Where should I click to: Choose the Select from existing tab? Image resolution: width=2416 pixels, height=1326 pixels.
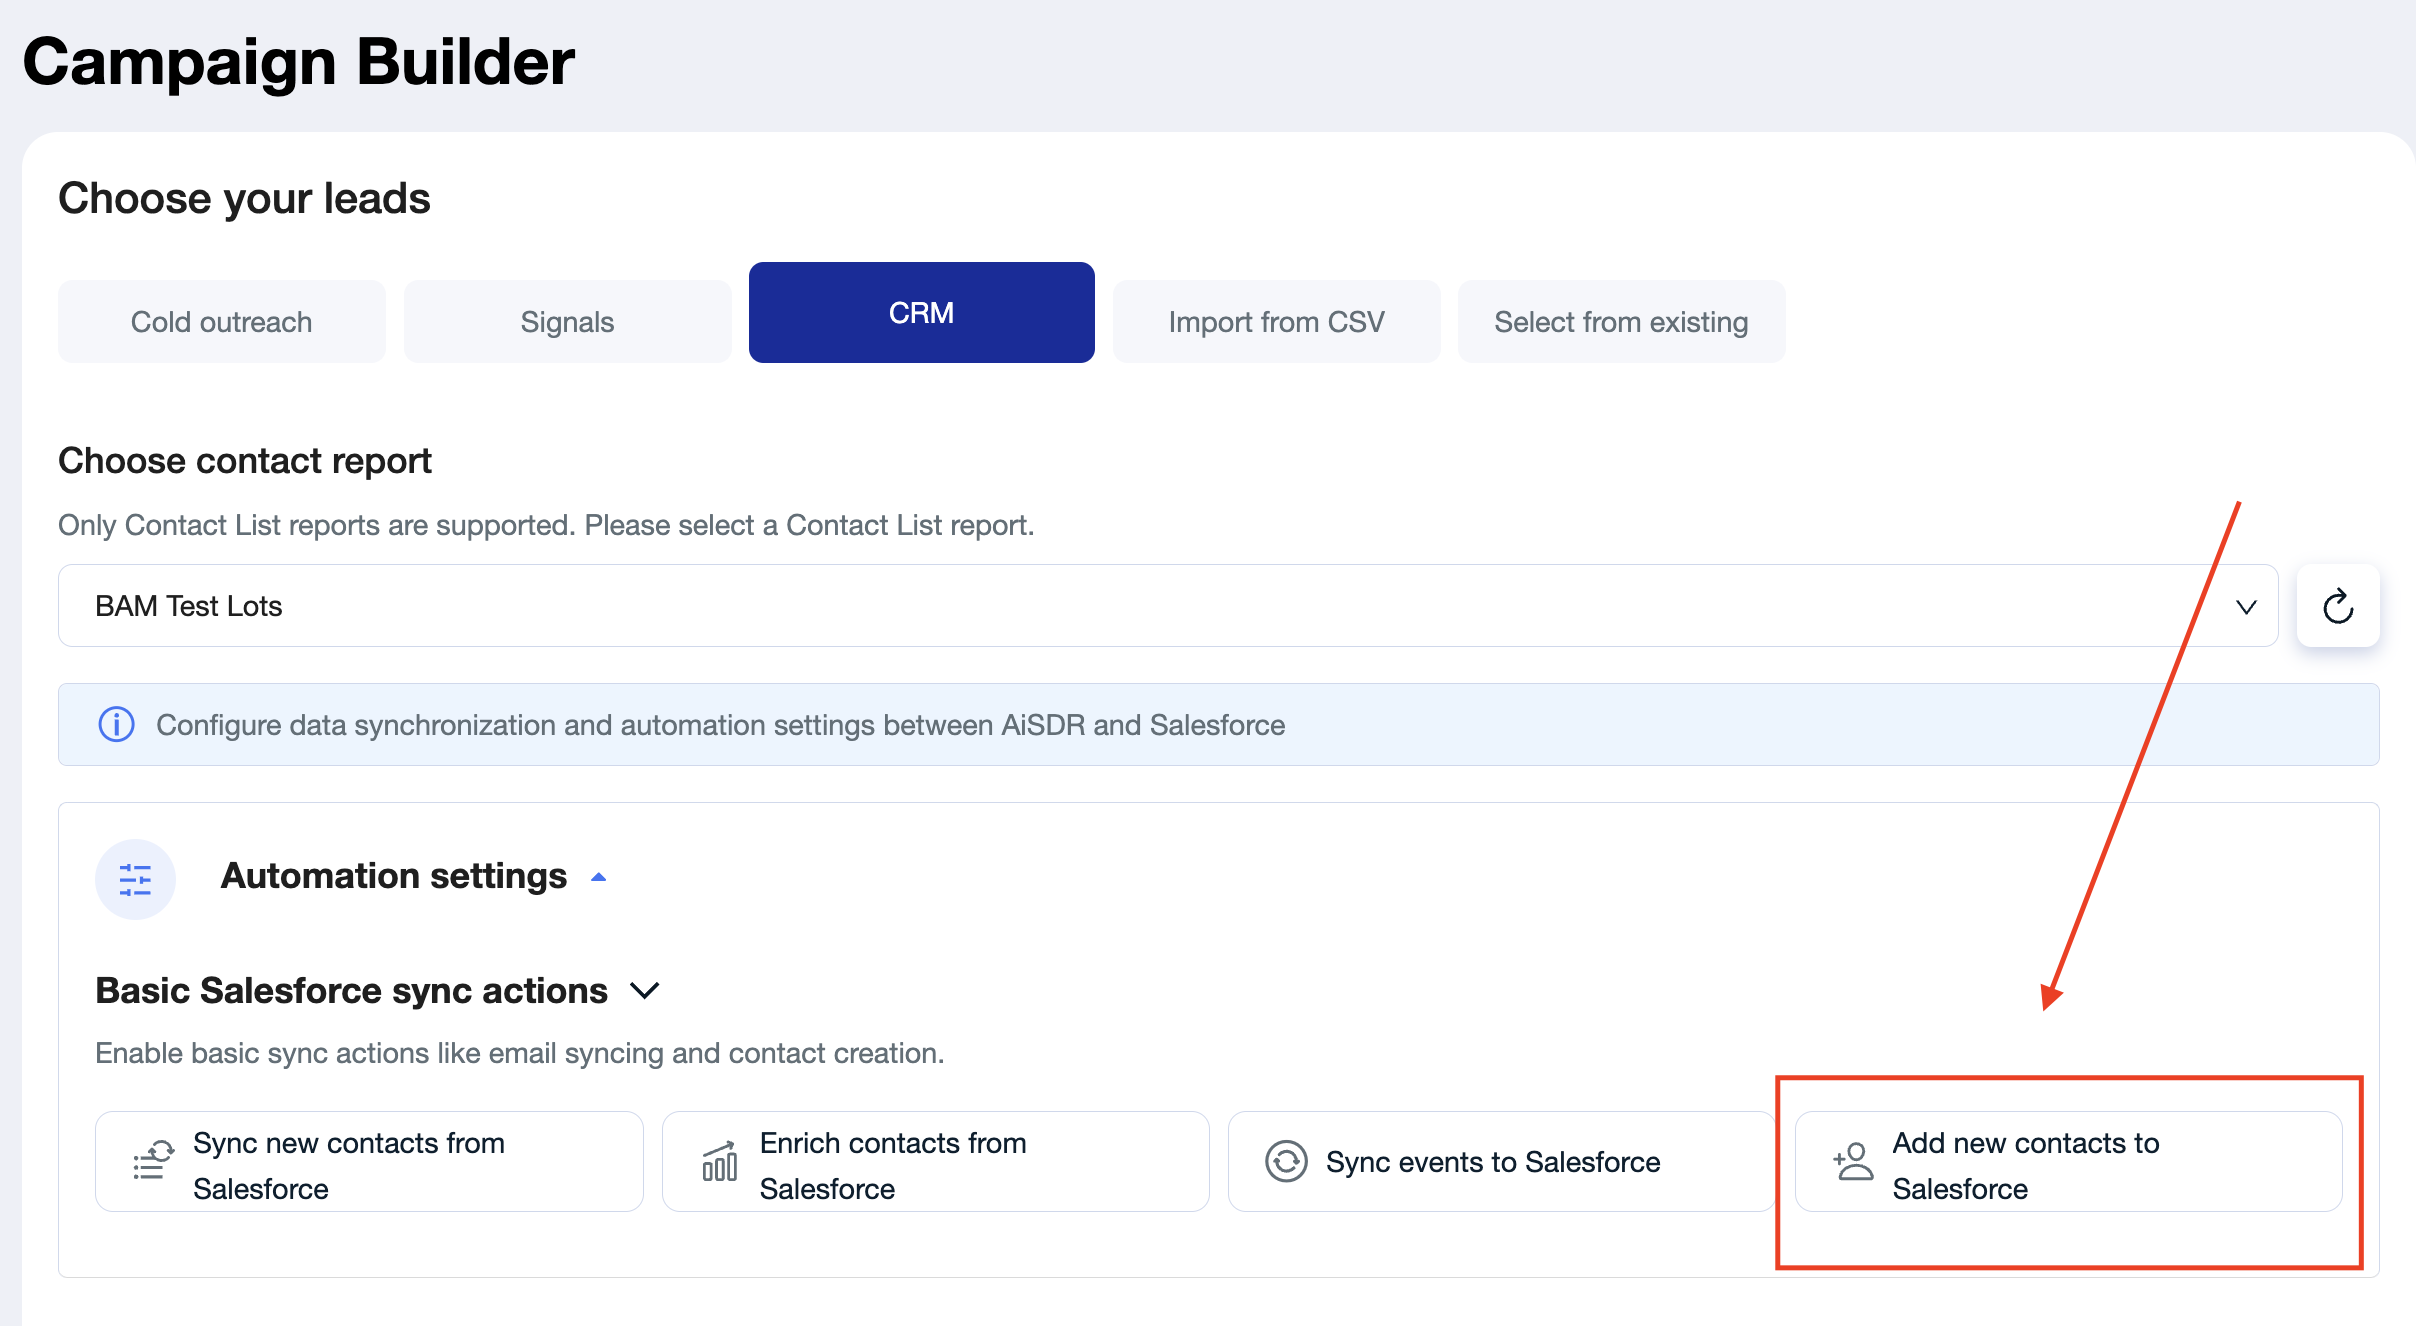(1621, 322)
